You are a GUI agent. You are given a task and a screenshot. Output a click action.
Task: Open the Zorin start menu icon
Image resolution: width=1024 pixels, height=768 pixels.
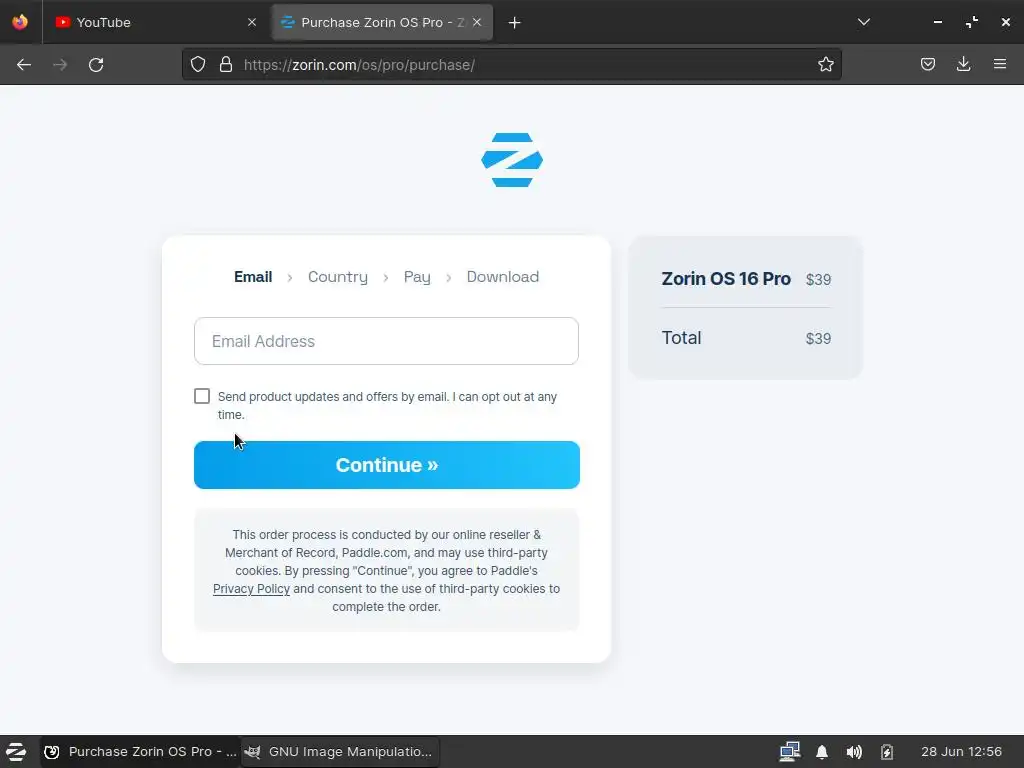point(16,752)
